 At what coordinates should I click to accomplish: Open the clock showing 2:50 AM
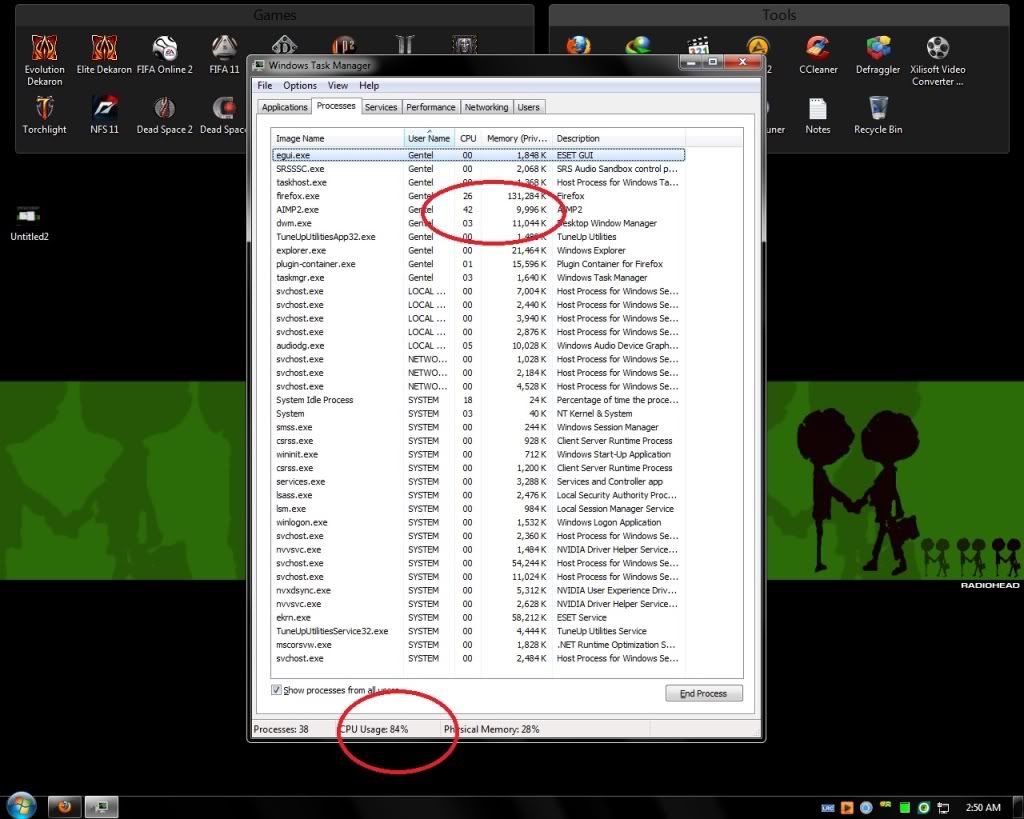point(983,808)
